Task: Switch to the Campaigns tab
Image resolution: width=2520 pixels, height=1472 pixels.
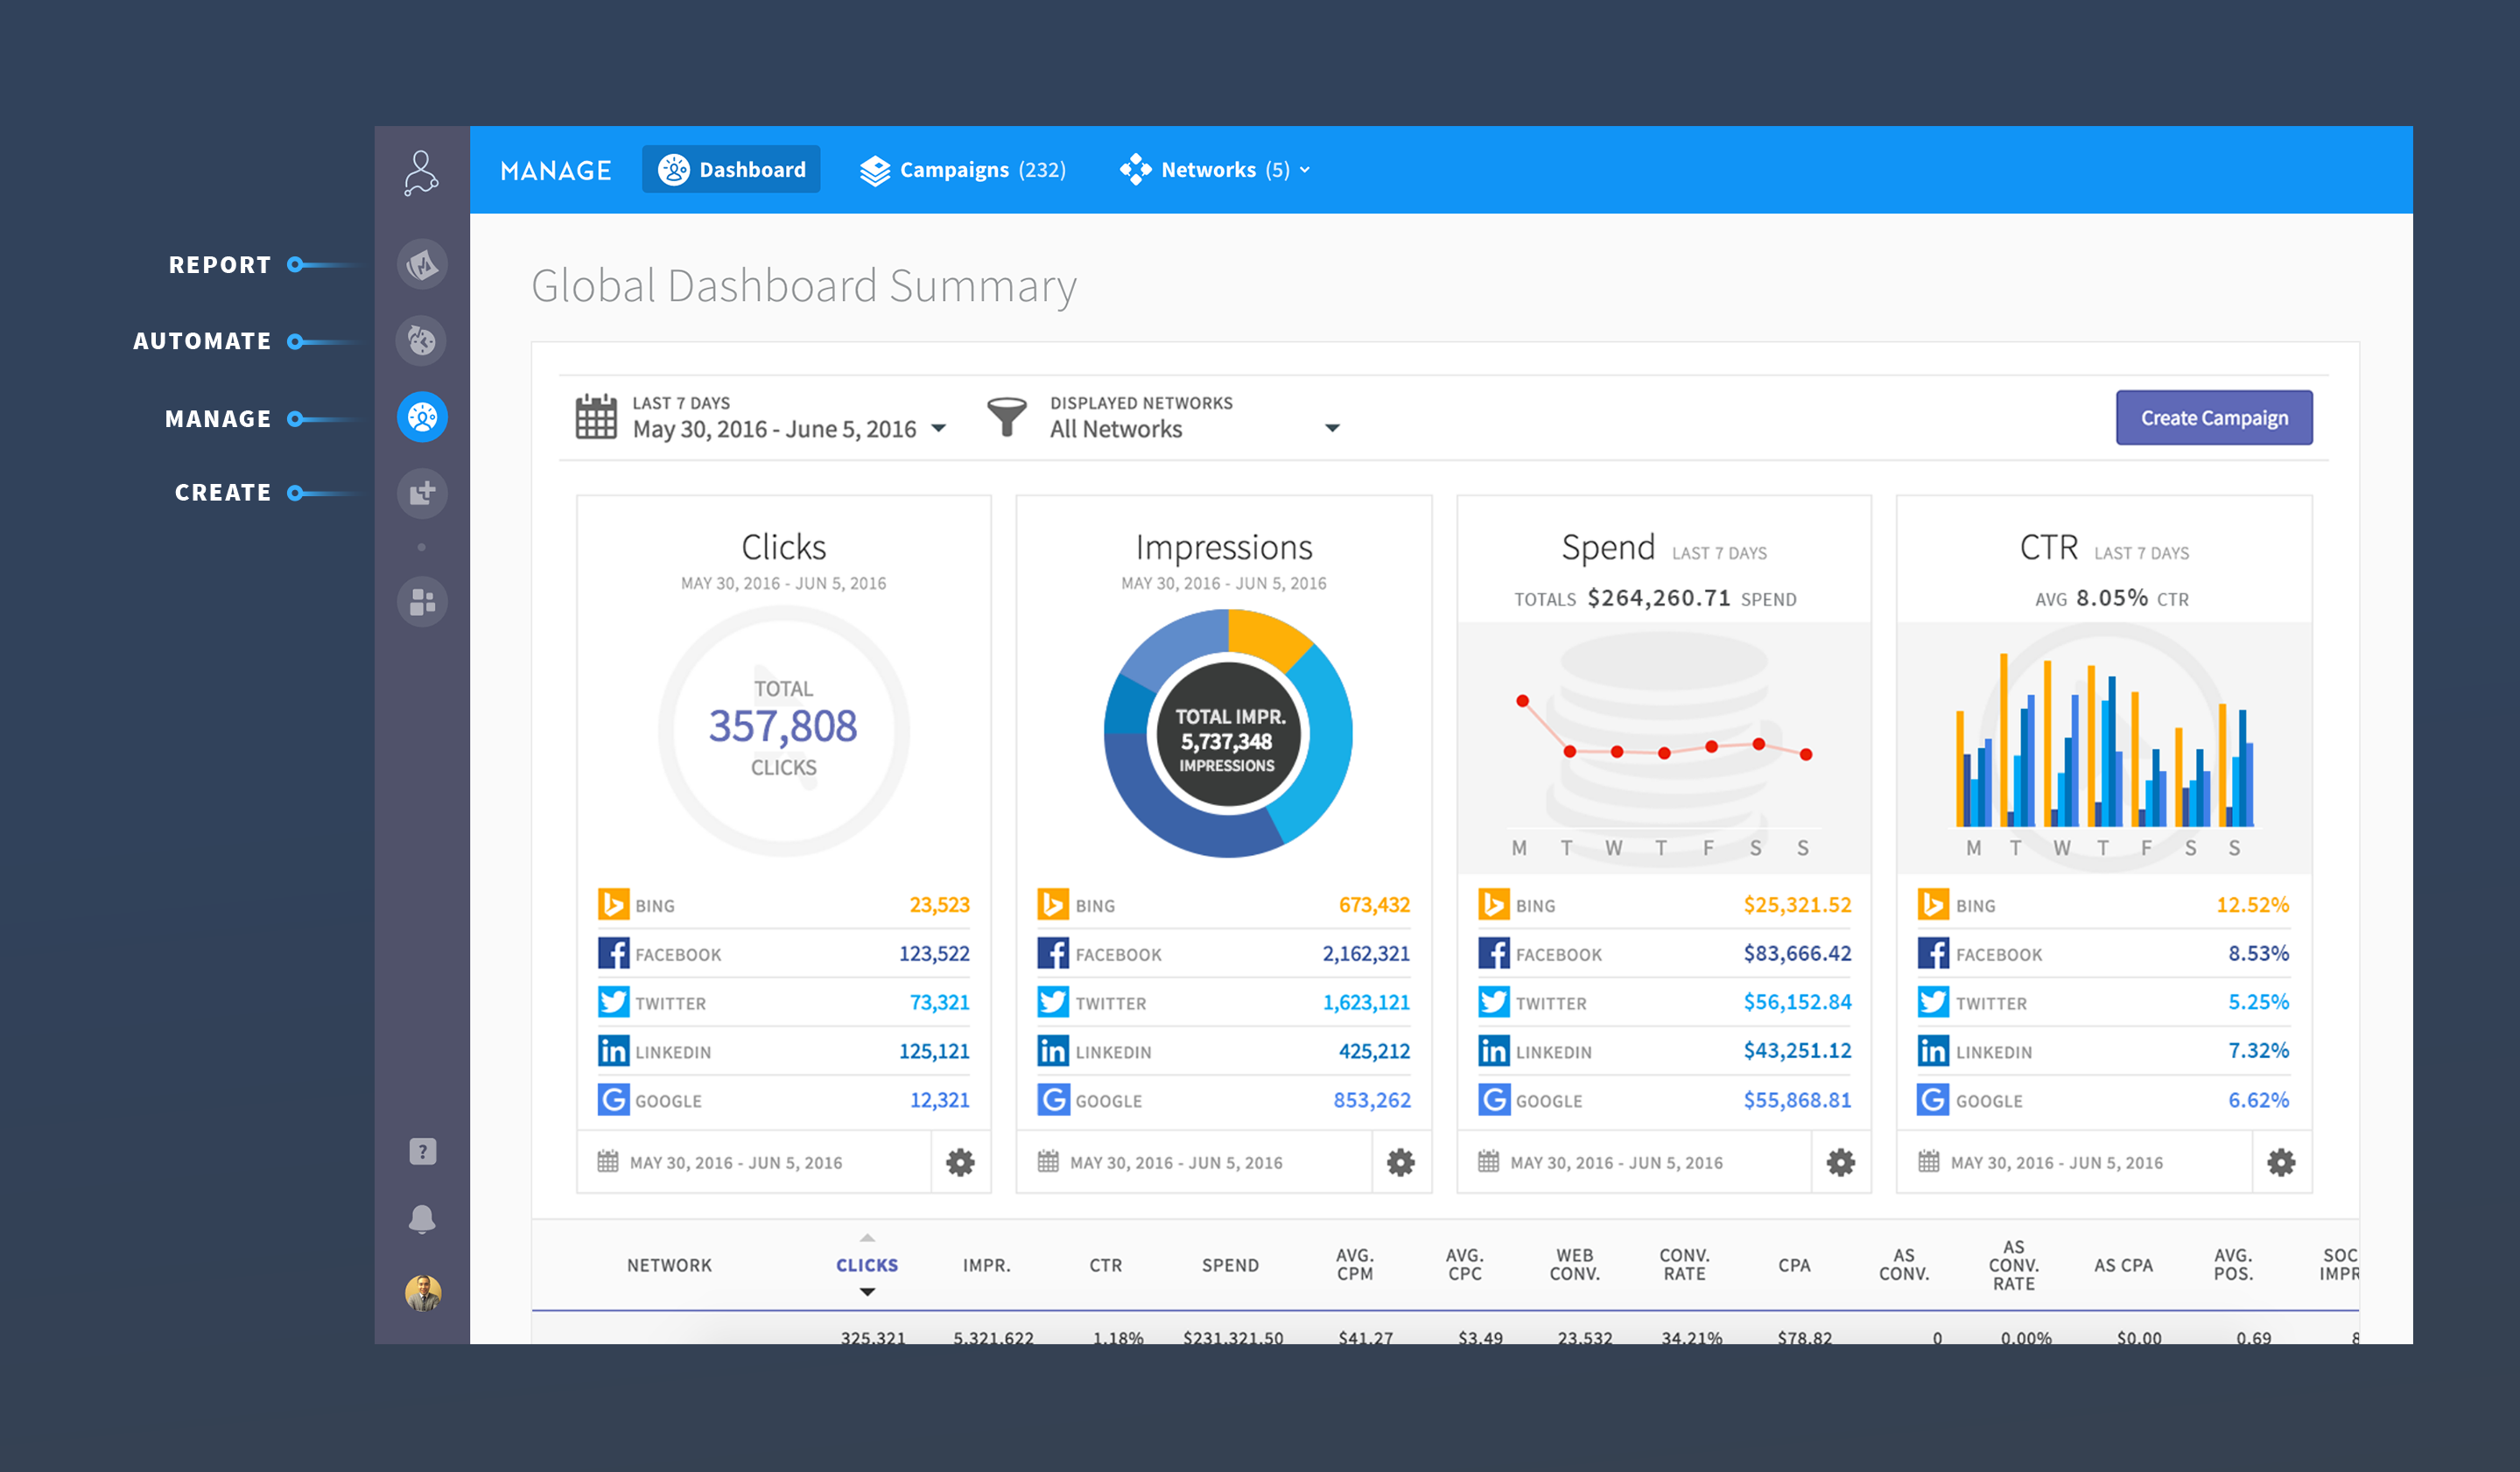Action: click(x=962, y=170)
